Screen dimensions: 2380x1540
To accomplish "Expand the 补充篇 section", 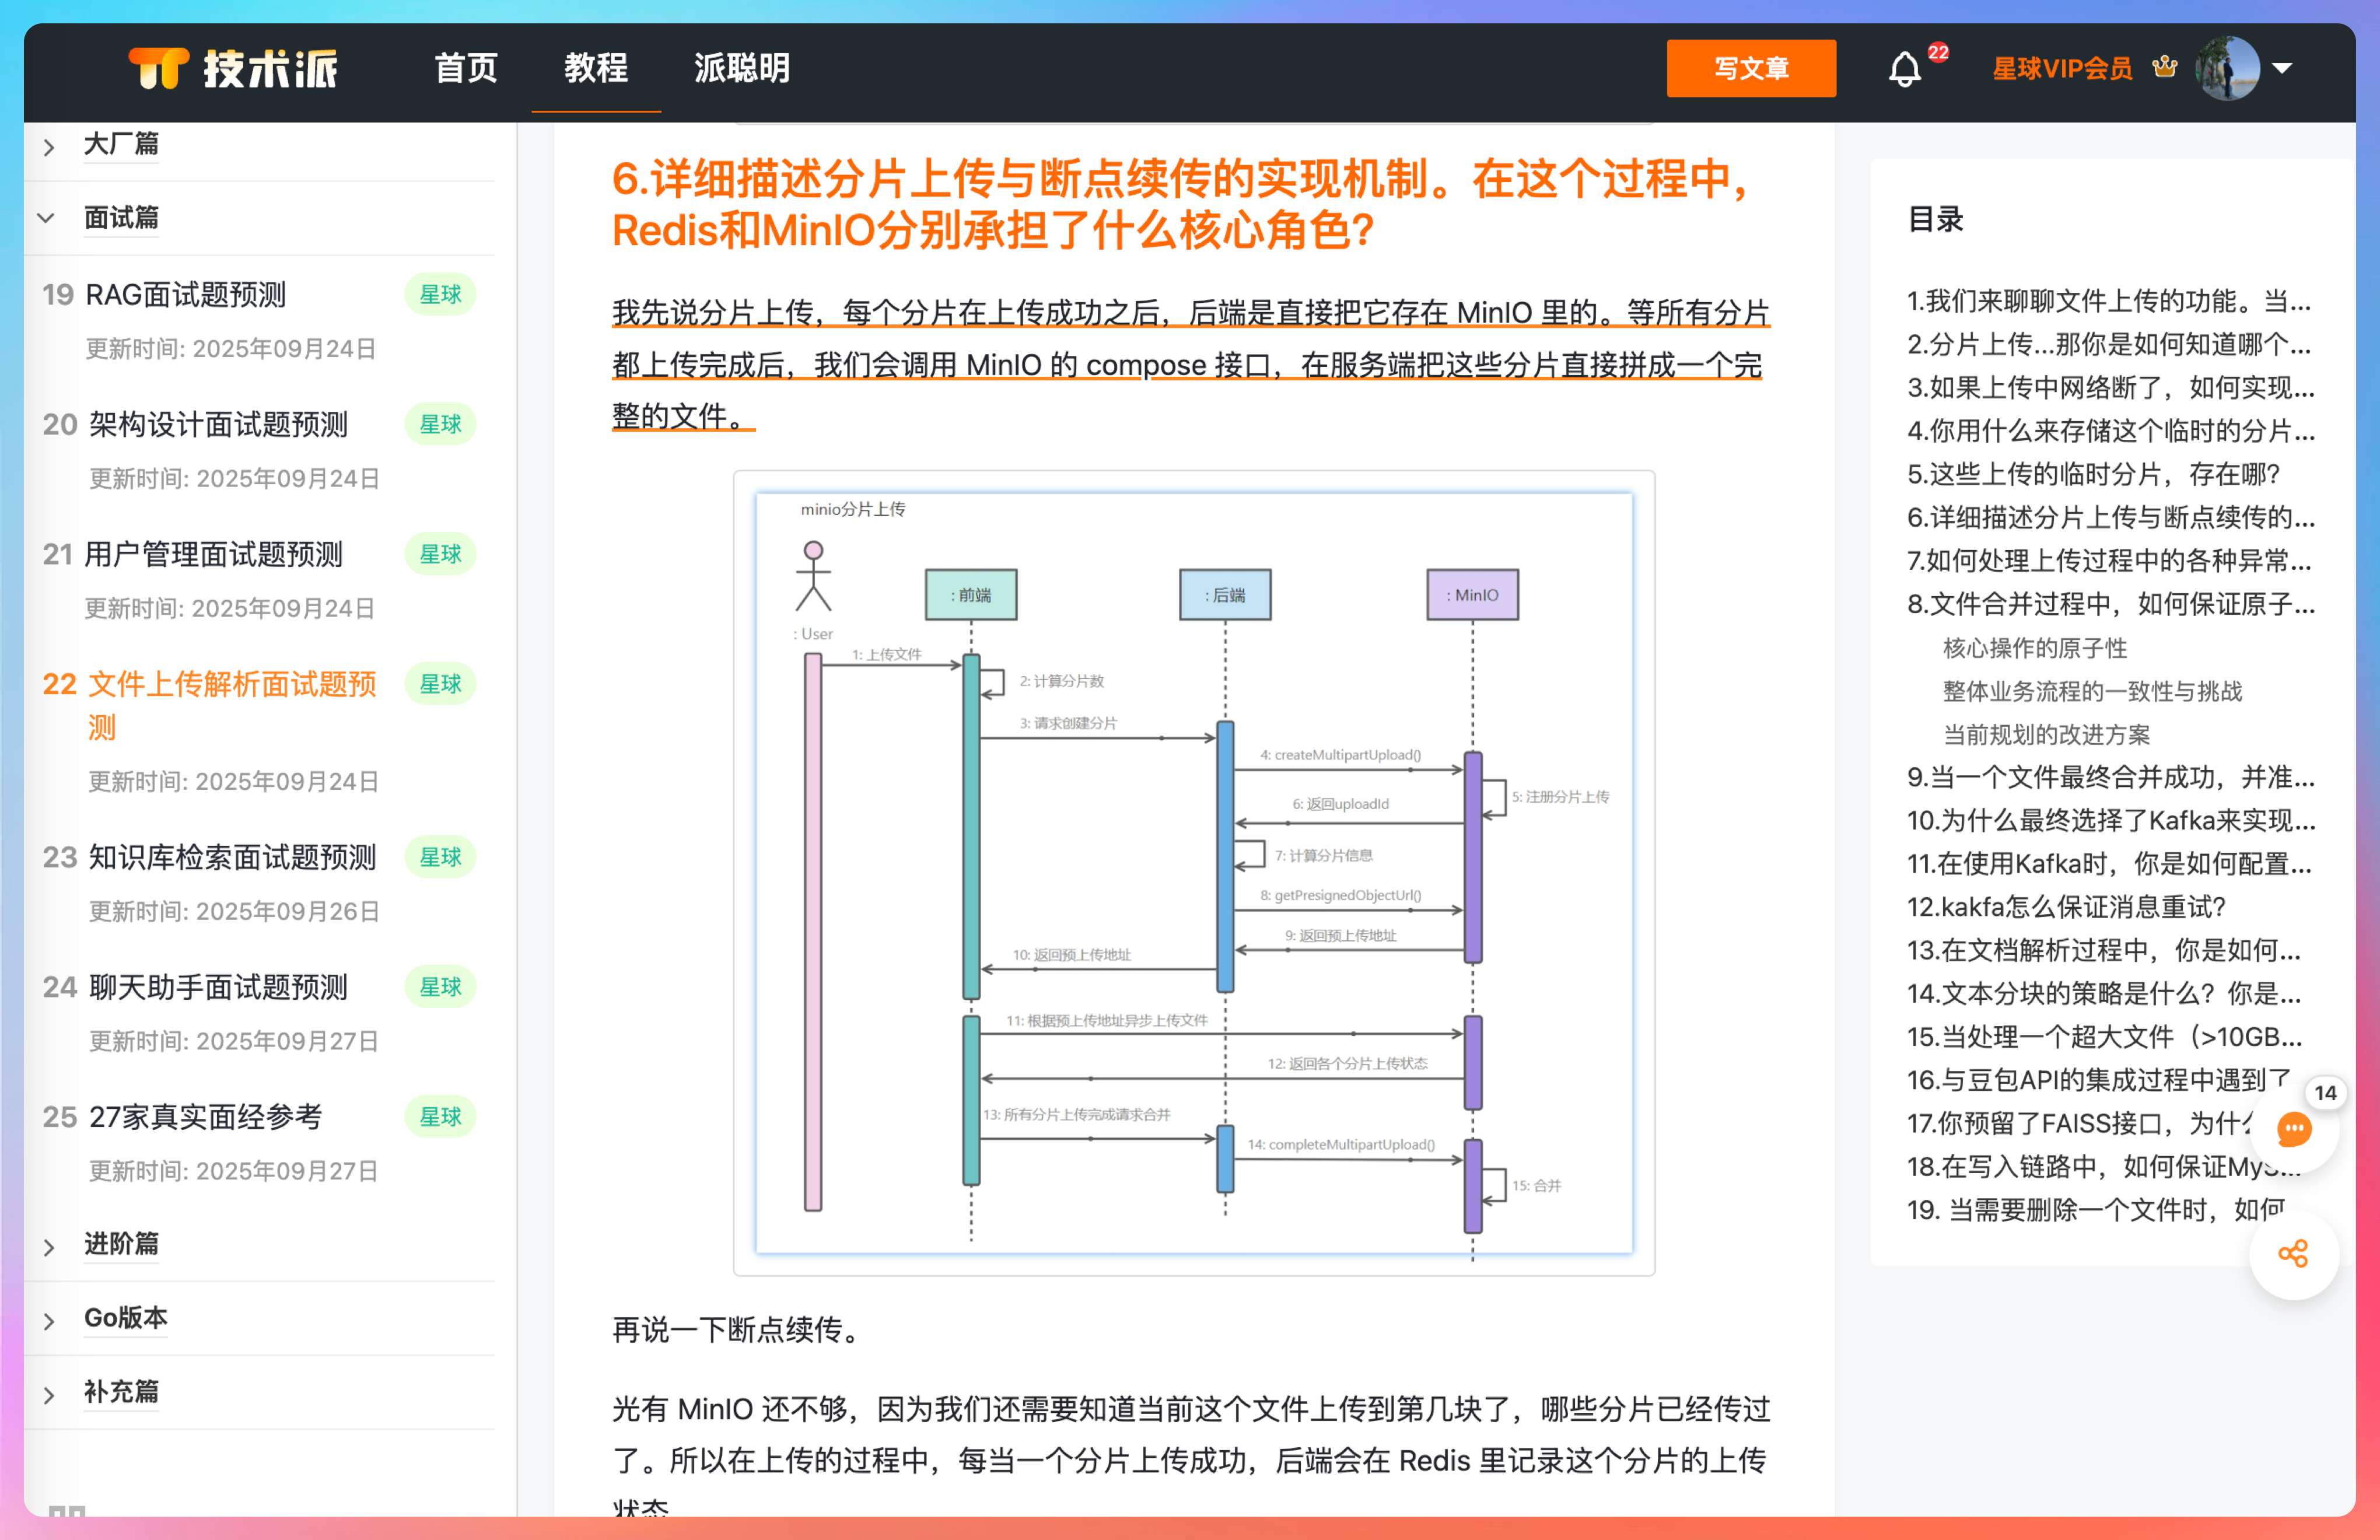I will [x=49, y=1394].
